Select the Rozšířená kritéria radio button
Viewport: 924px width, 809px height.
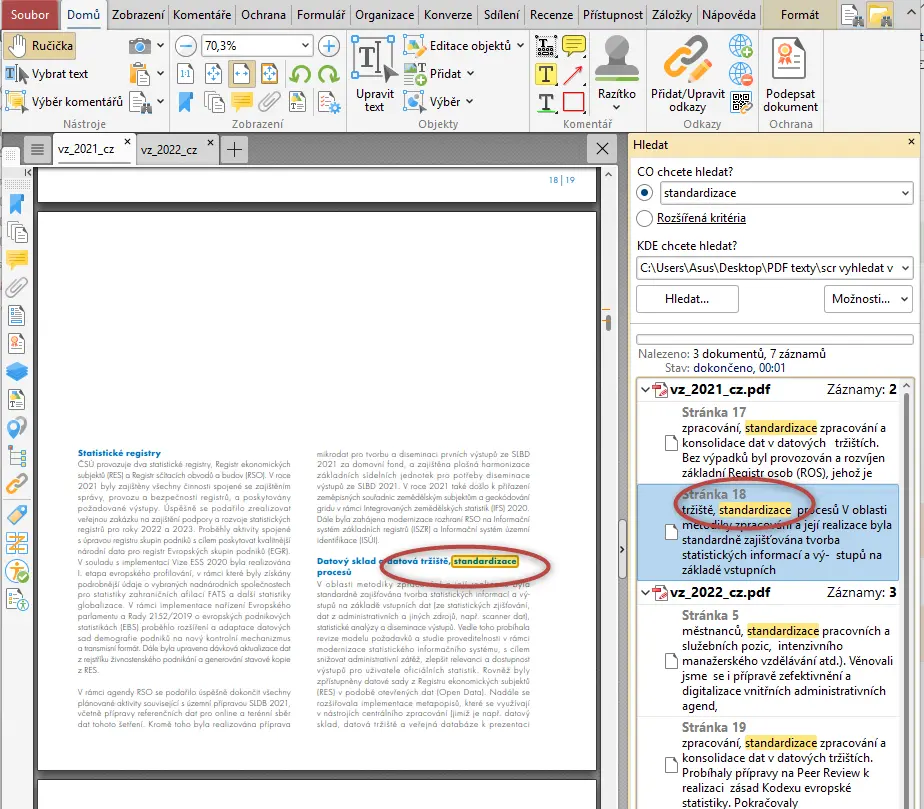point(645,218)
